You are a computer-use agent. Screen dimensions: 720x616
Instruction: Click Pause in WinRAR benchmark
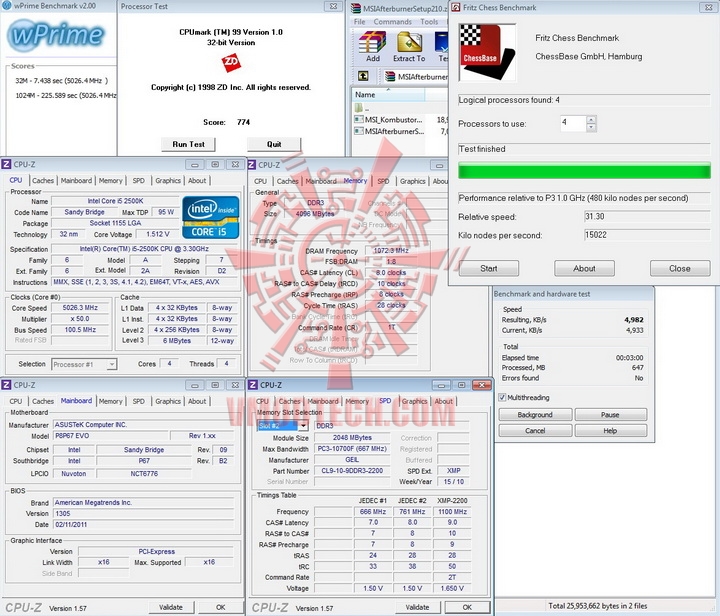[x=610, y=414]
